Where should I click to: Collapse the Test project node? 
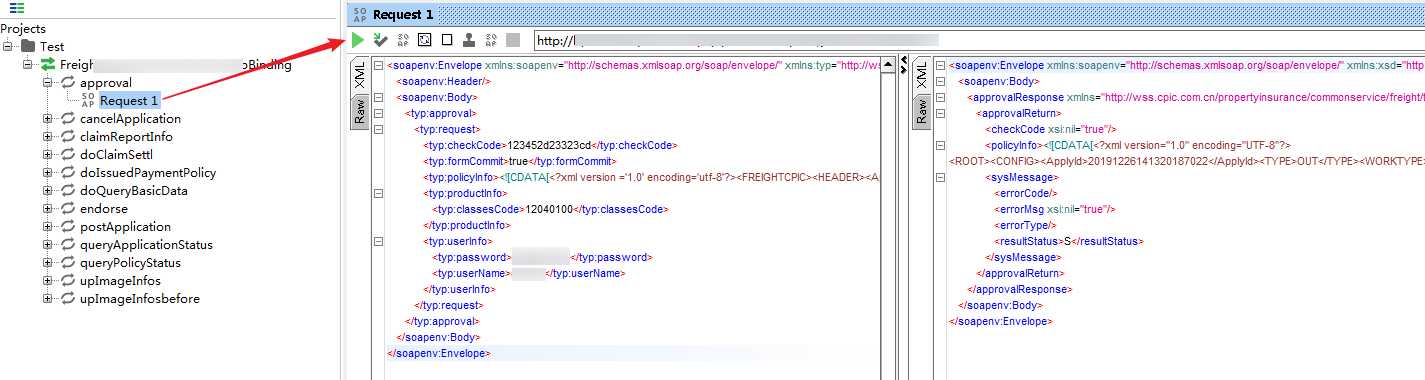click(8, 47)
